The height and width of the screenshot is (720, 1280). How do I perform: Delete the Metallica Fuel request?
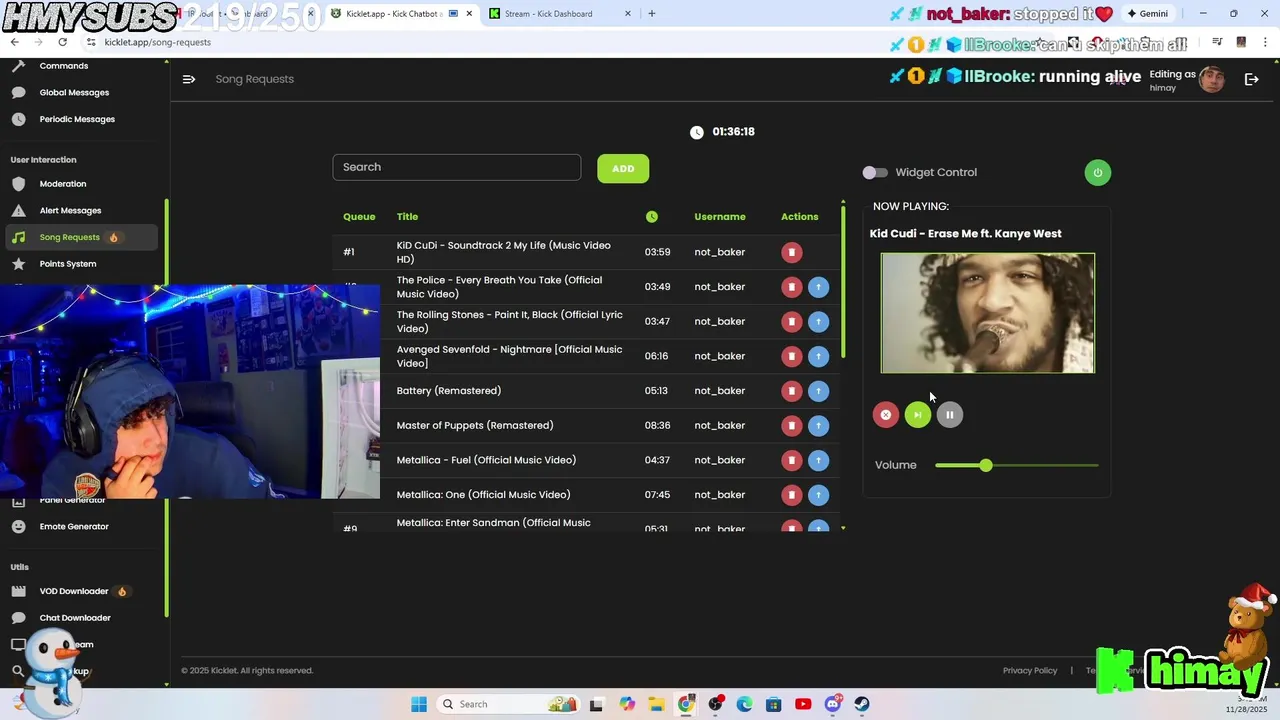click(x=791, y=460)
